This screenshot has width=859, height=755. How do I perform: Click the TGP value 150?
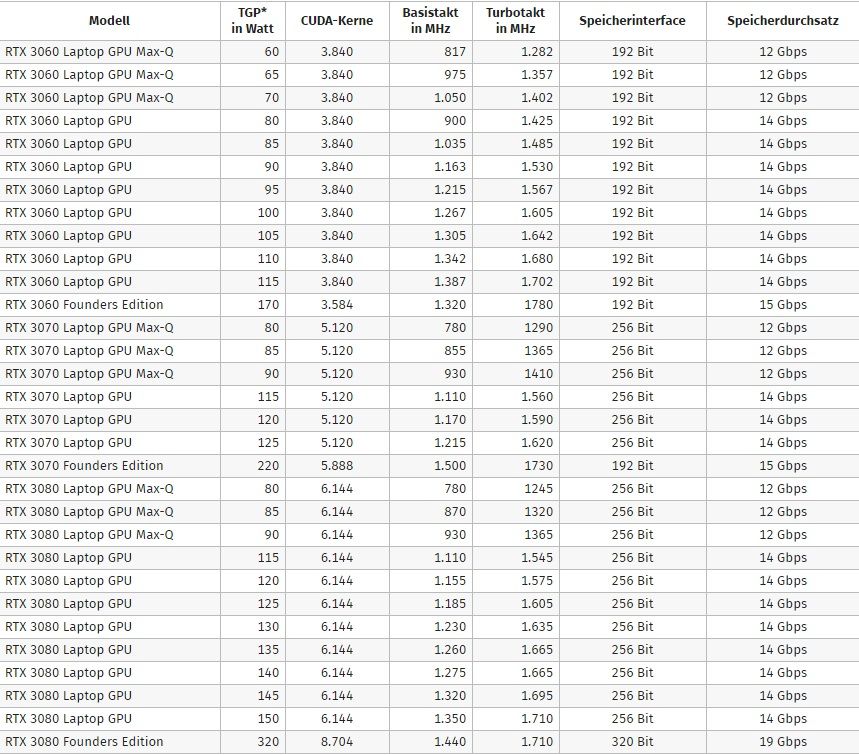click(268, 719)
